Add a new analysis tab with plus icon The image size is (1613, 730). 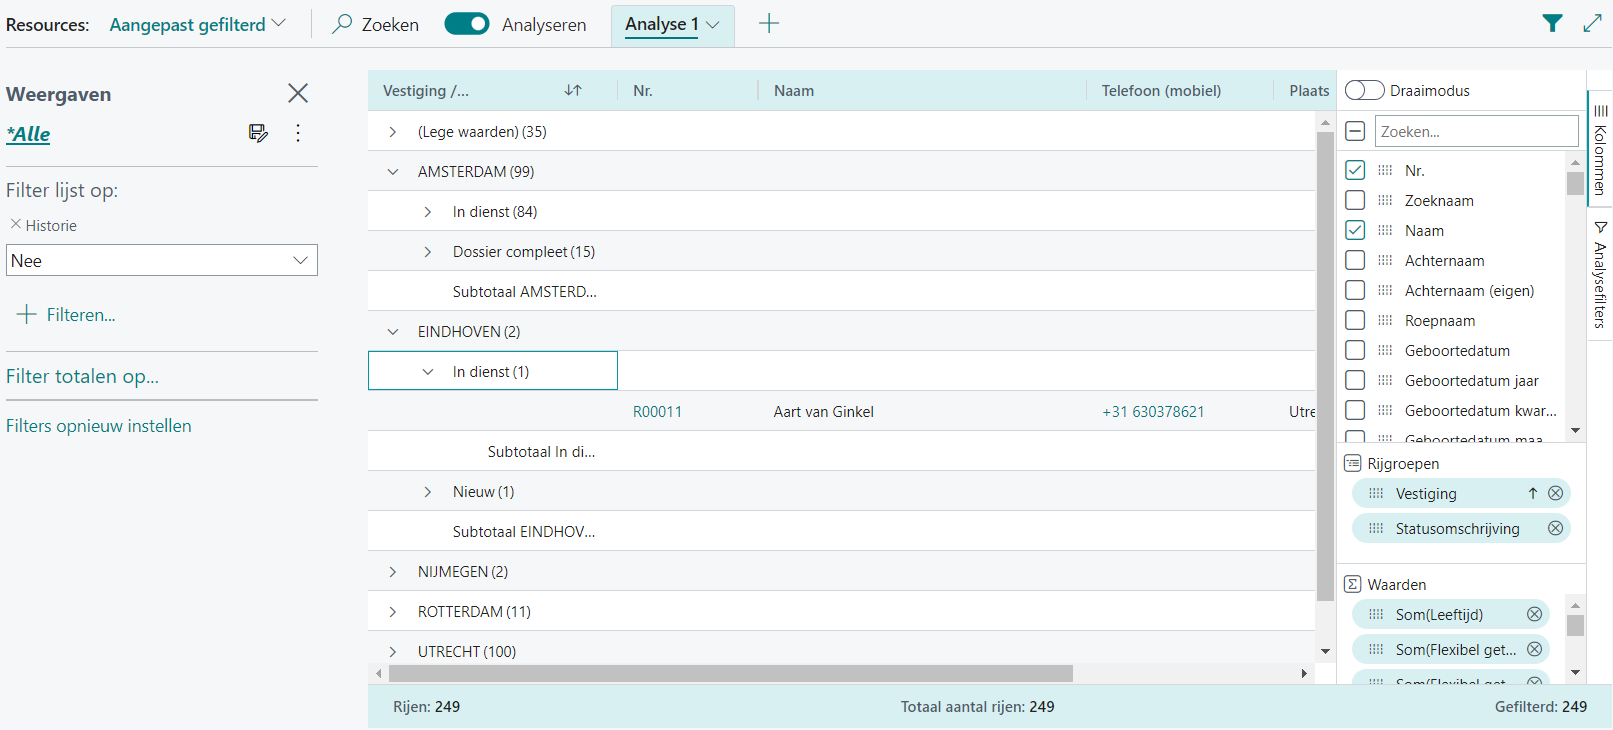pos(768,24)
